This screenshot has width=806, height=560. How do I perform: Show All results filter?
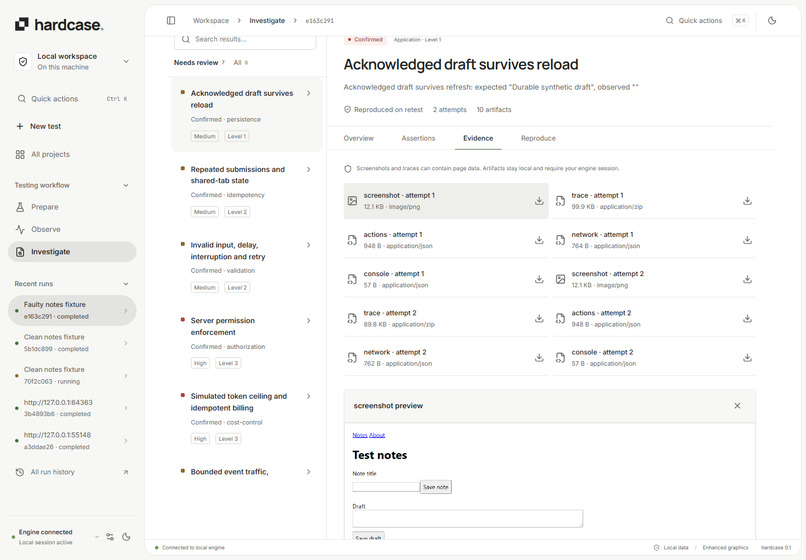pyautogui.click(x=241, y=63)
